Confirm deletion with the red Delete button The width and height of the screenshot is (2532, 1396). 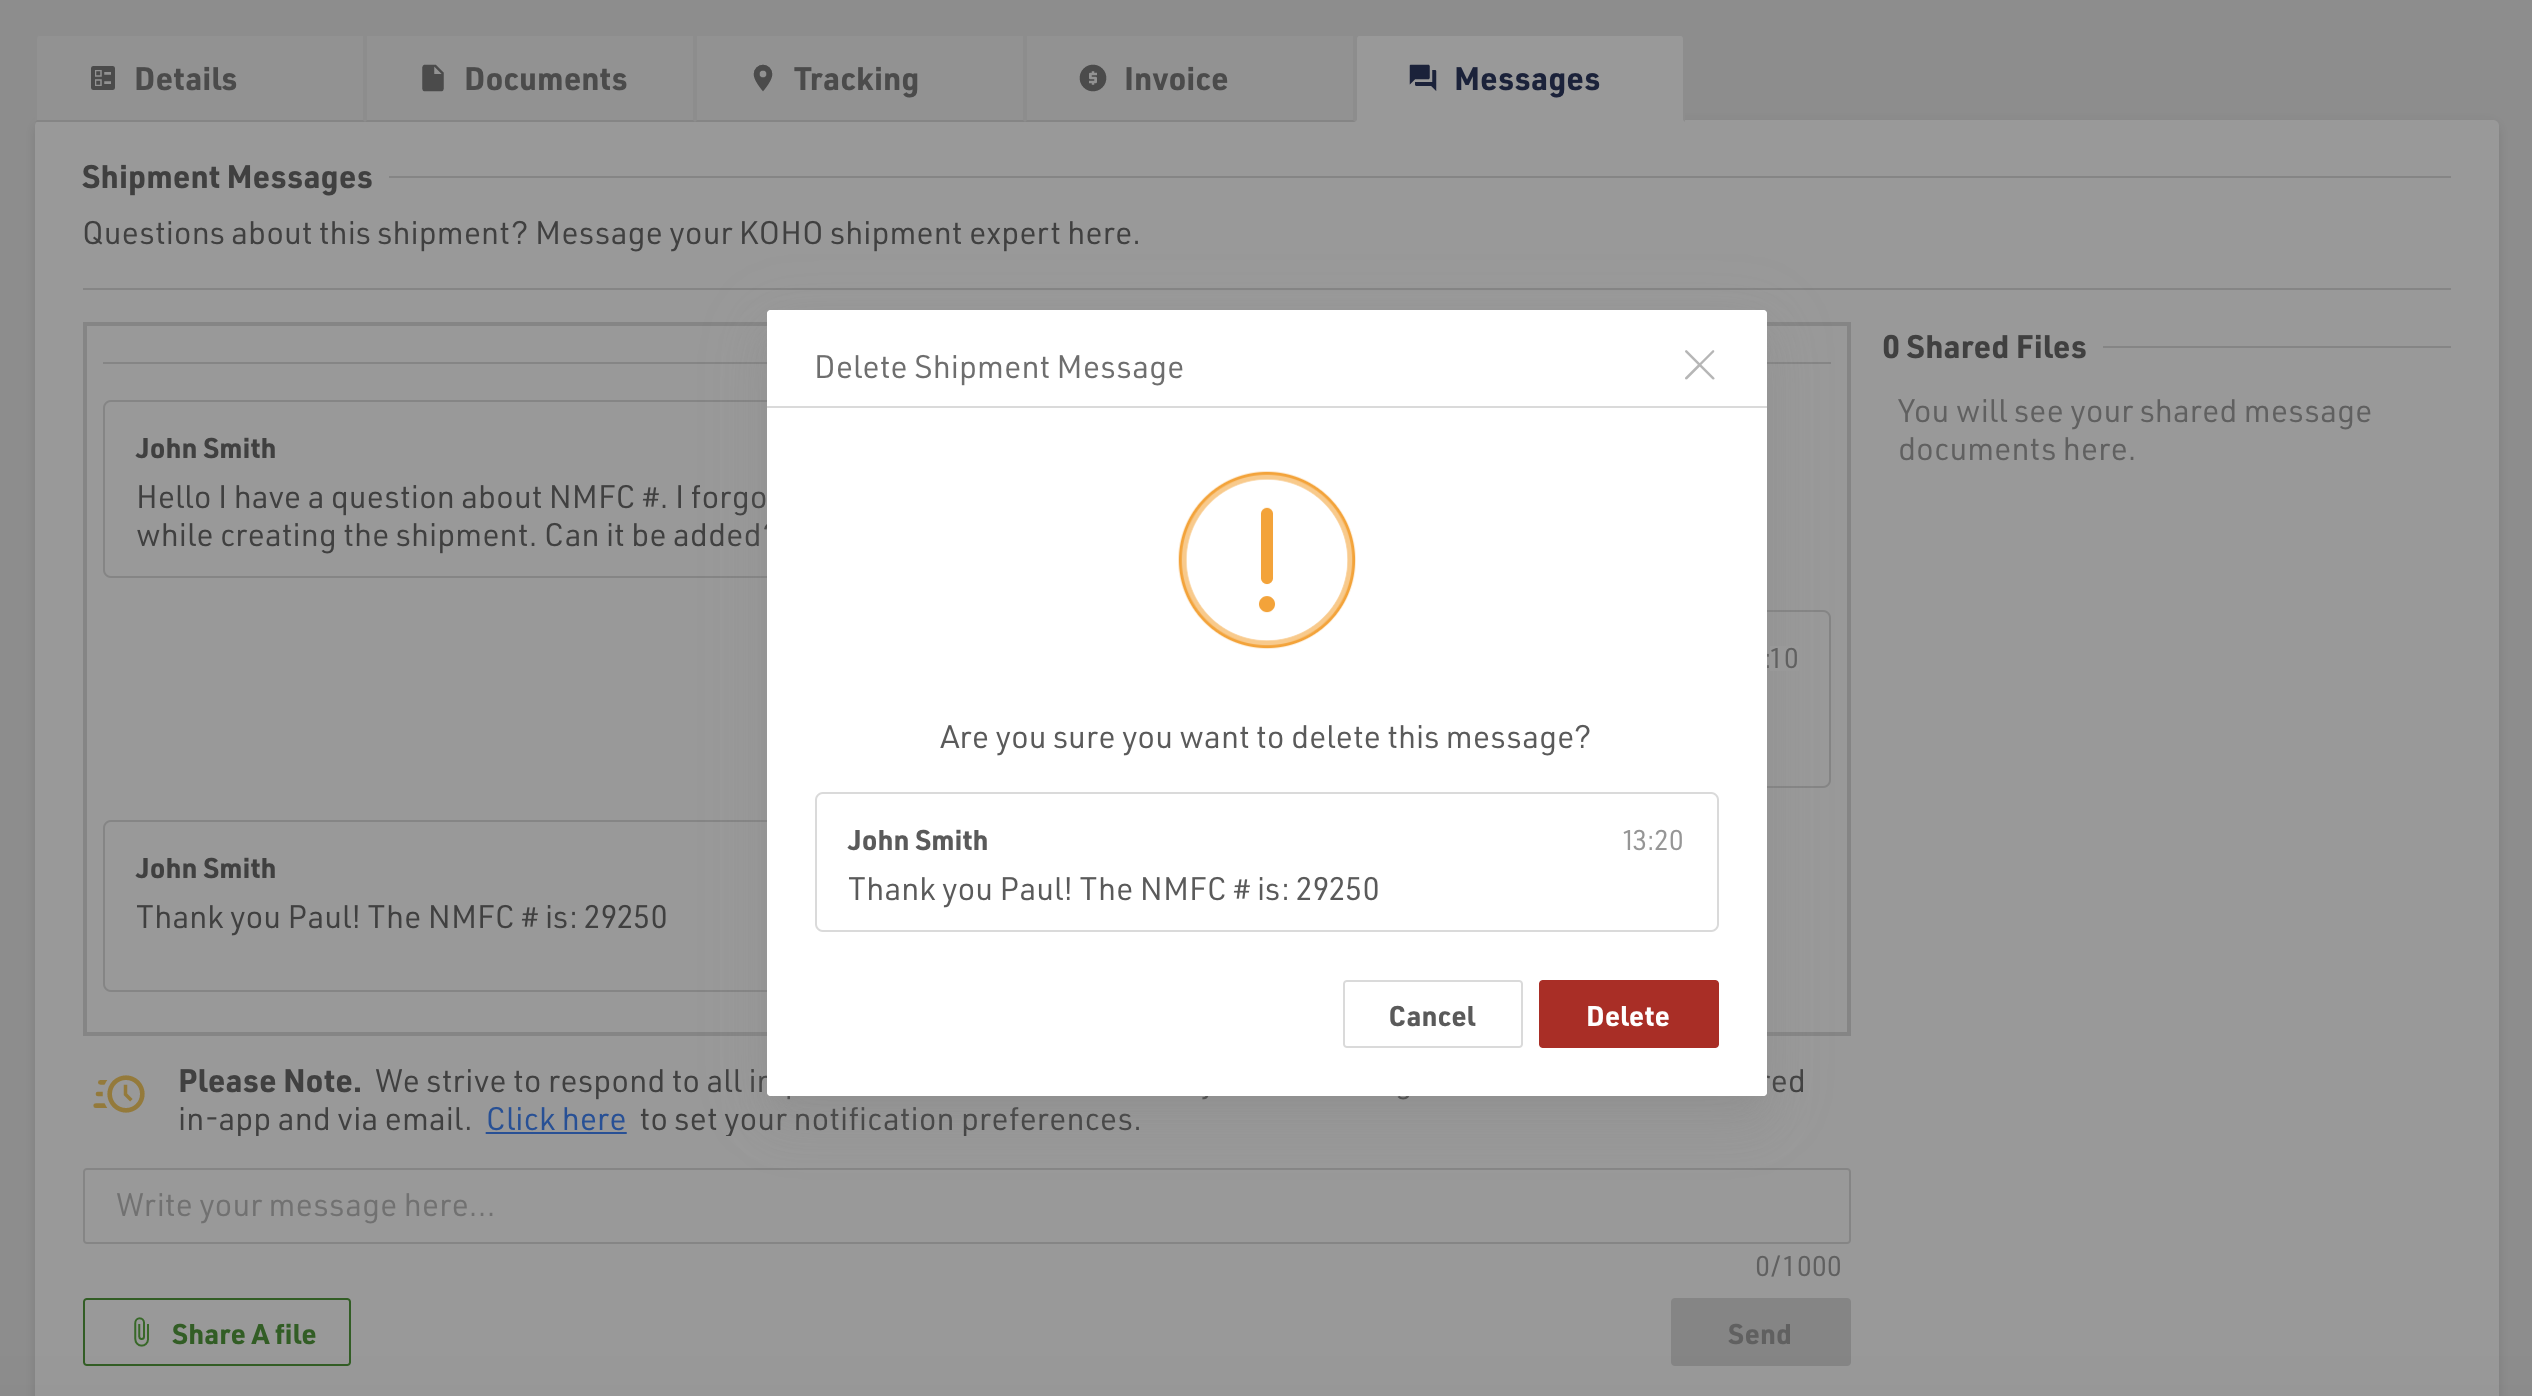(1627, 1014)
